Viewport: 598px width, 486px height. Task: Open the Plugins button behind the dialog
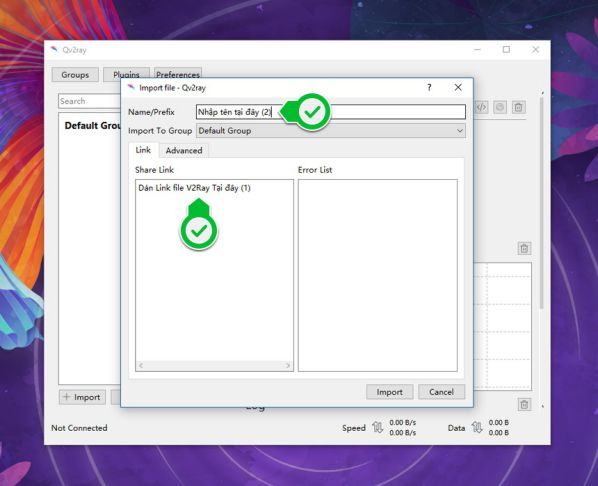[x=126, y=73]
